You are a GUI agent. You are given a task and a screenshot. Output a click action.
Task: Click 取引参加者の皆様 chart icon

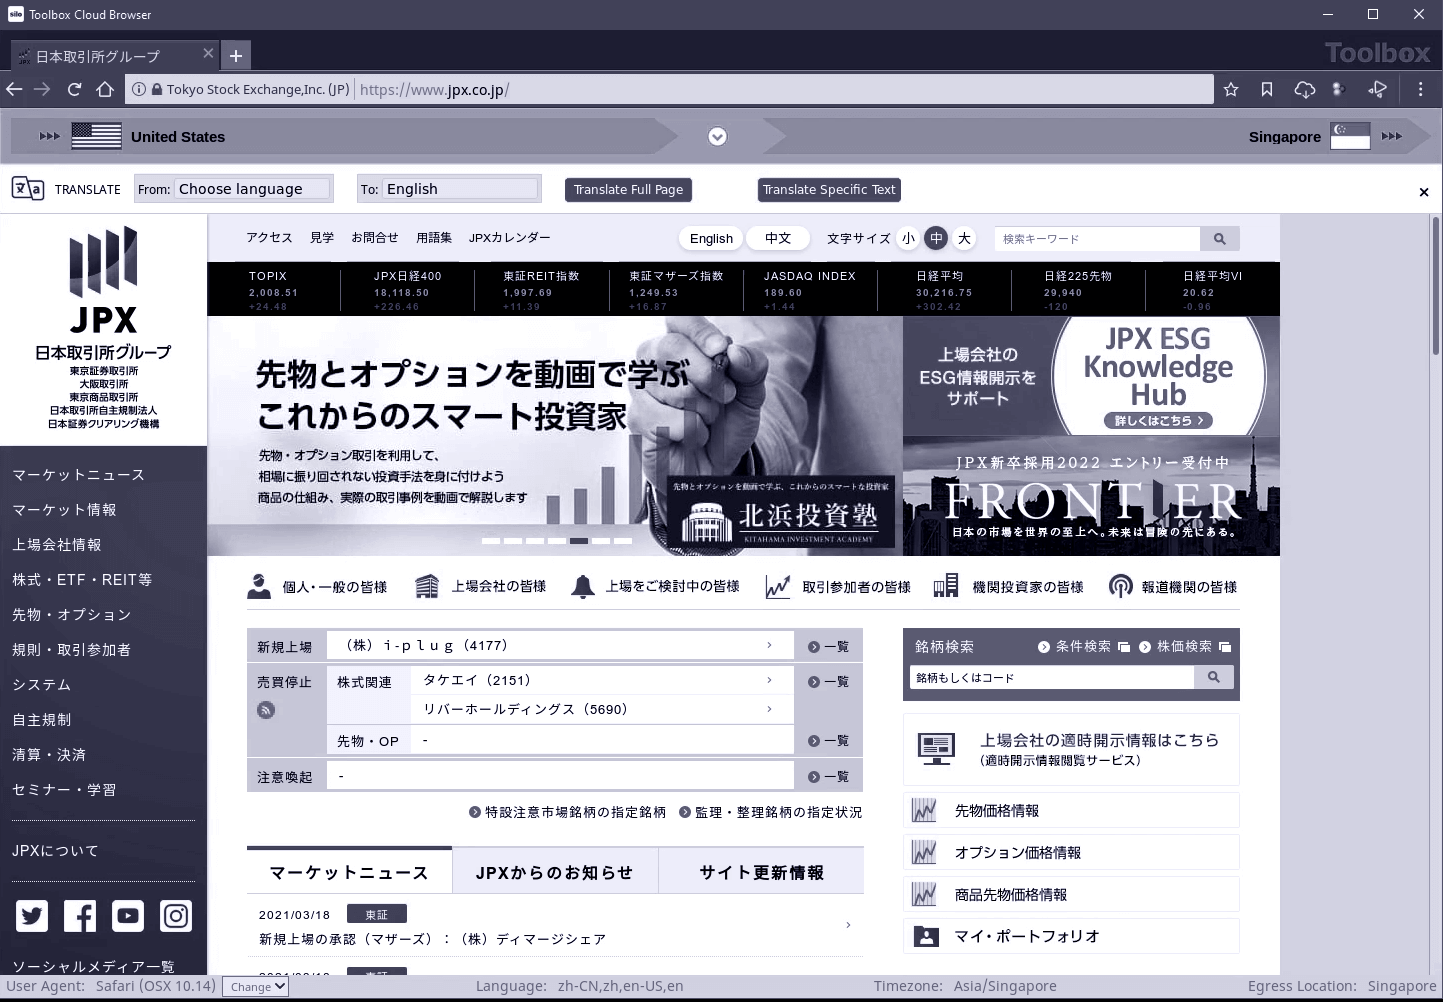click(778, 587)
